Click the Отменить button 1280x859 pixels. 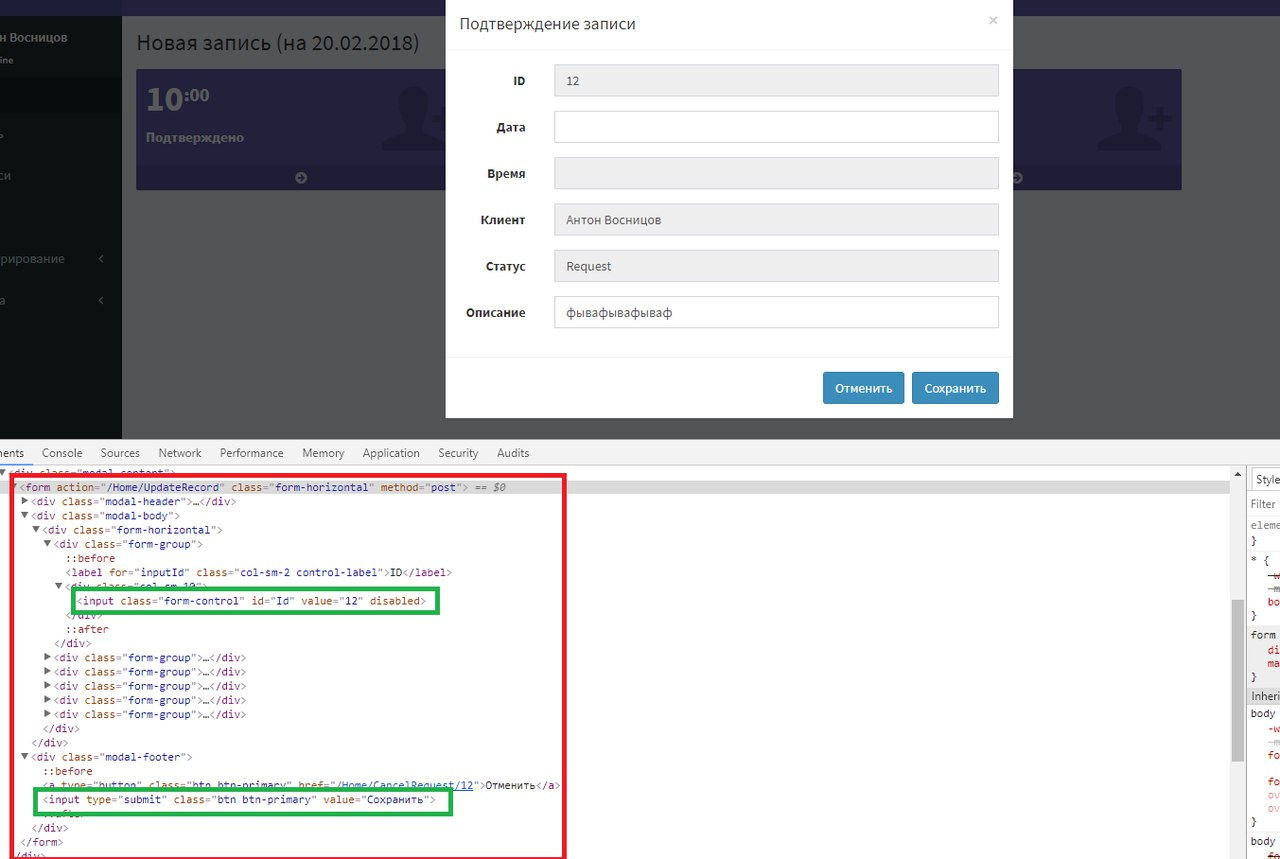[863, 388]
